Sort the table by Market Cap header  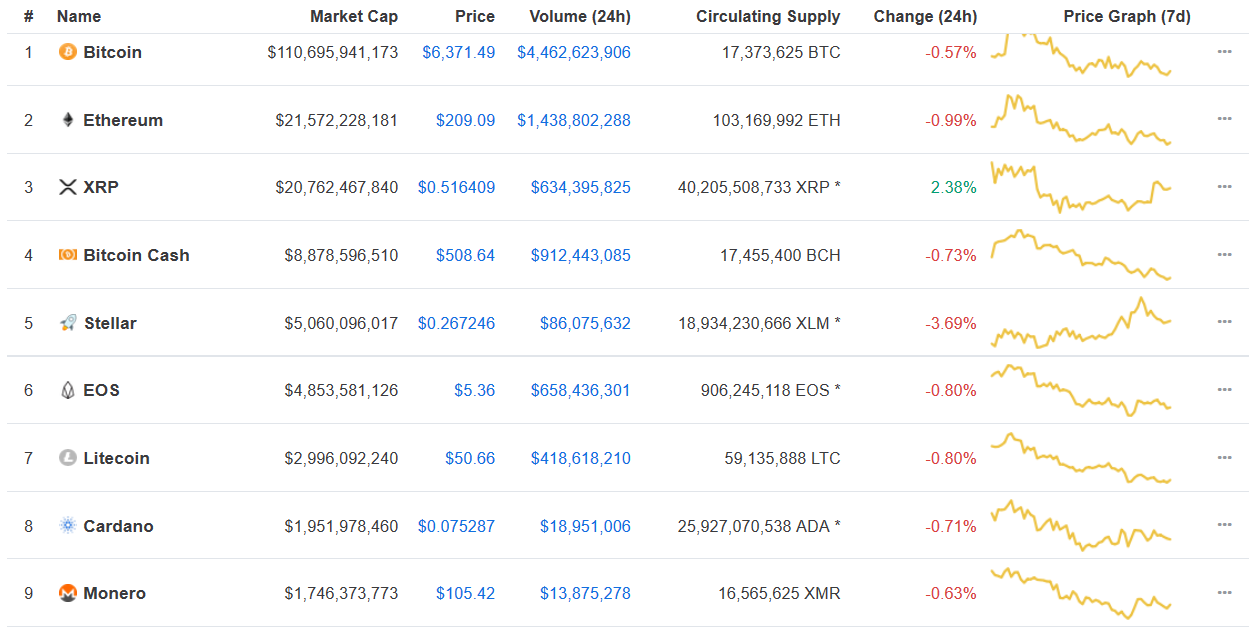click(x=354, y=16)
